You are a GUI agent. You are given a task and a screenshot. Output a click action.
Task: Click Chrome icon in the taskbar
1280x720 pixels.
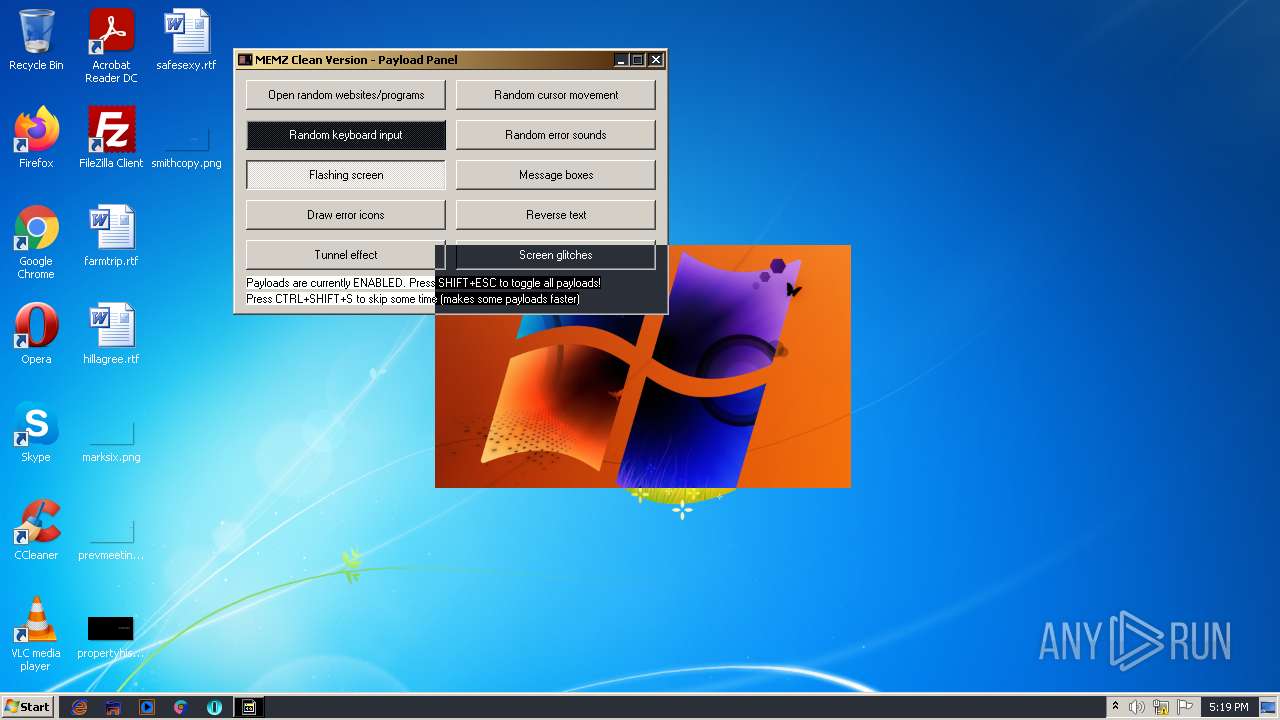coord(181,707)
